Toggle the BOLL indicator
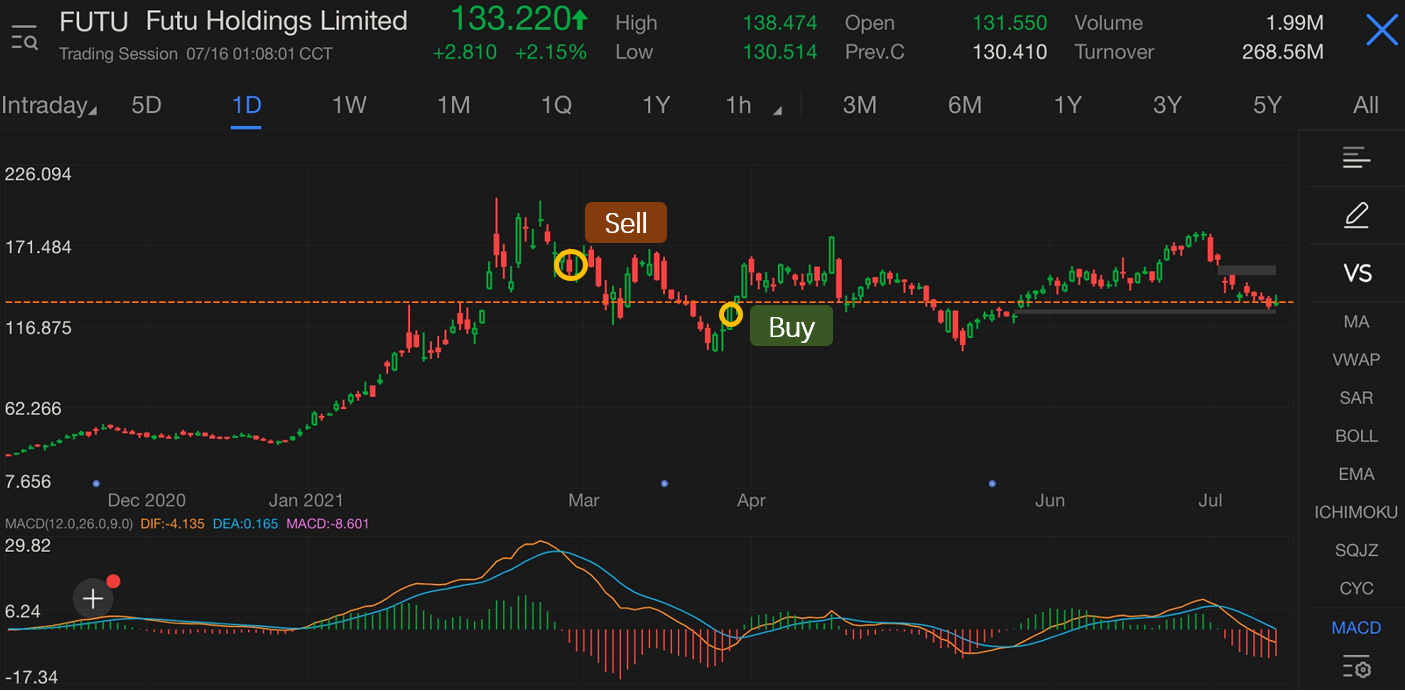Image resolution: width=1405 pixels, height=691 pixels. [x=1356, y=436]
